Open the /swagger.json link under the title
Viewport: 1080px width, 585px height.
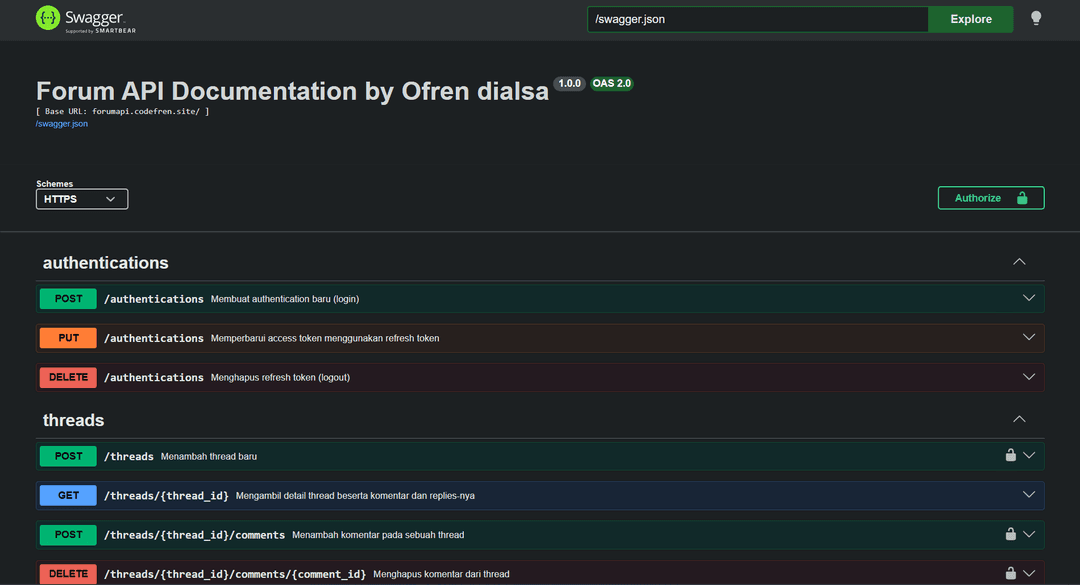point(62,124)
